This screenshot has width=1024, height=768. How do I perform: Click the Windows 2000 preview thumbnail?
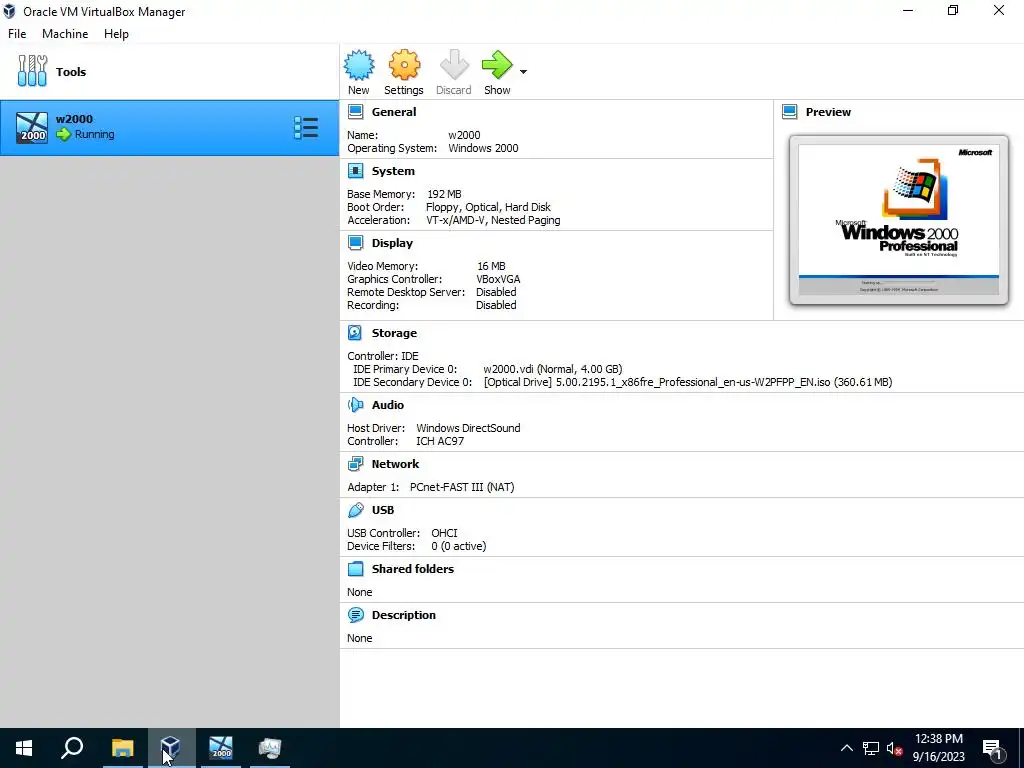[x=899, y=220]
